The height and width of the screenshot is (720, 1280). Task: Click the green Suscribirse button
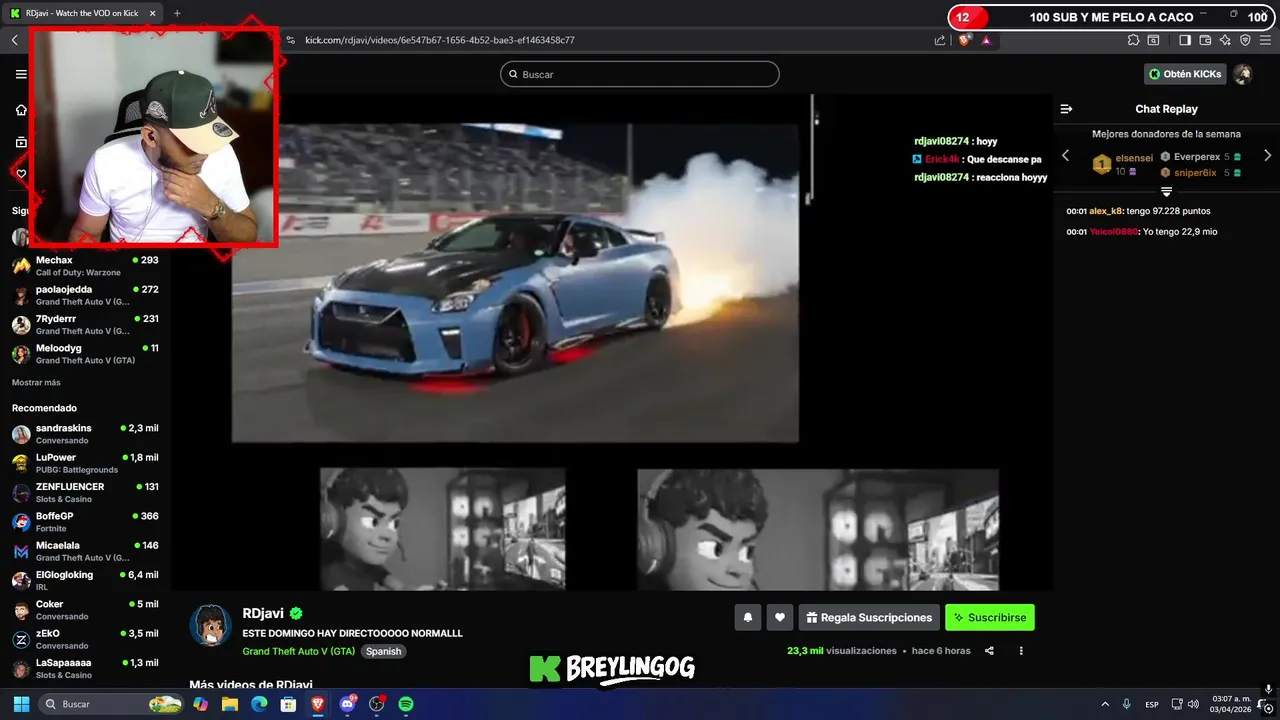(990, 617)
